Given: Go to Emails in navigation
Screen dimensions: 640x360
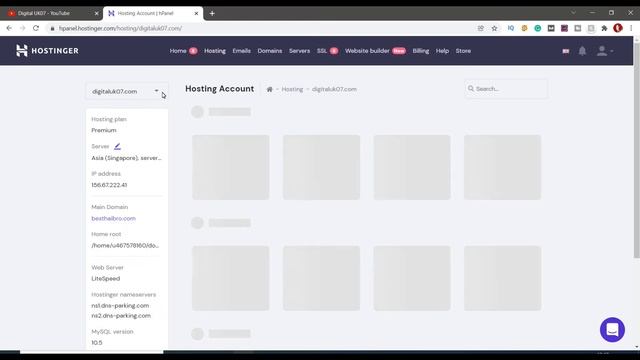Looking at the screenshot, I should point(241,51).
